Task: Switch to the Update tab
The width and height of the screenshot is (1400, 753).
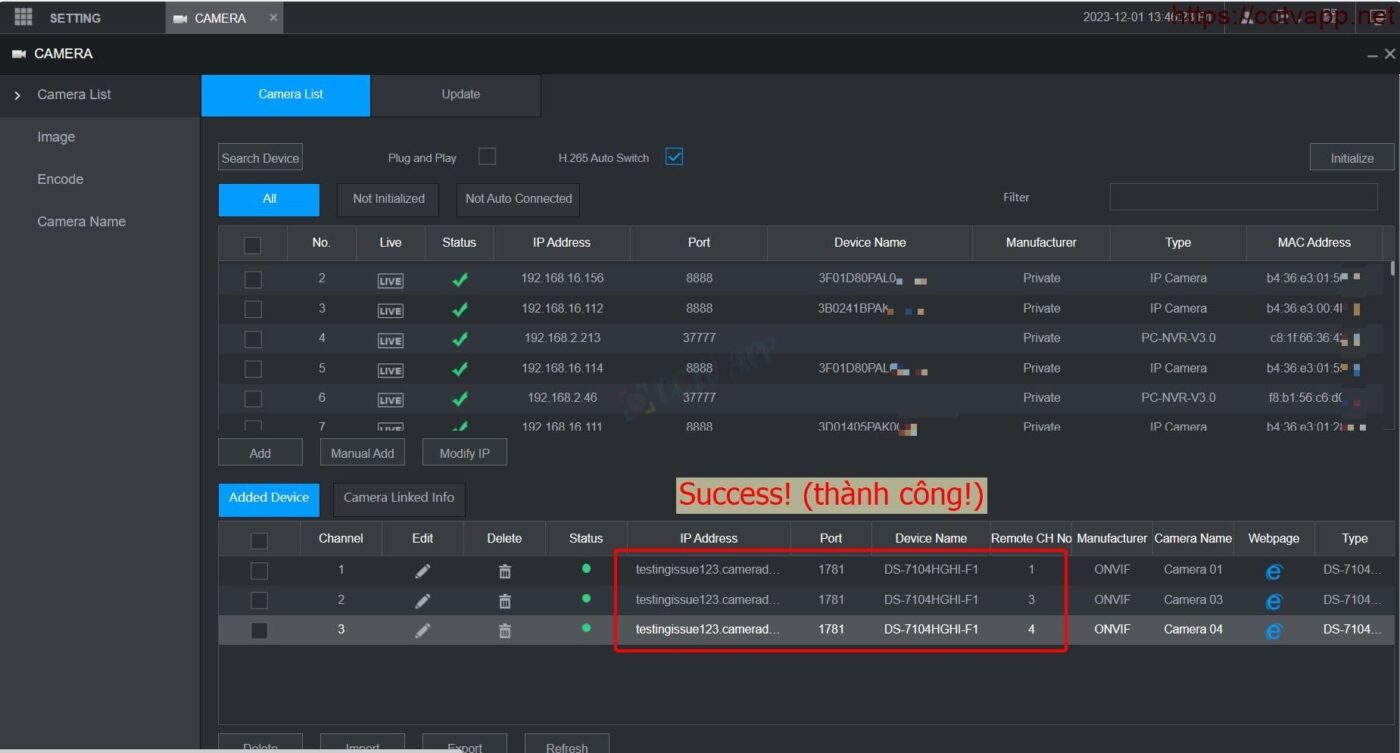Action: pos(460,95)
